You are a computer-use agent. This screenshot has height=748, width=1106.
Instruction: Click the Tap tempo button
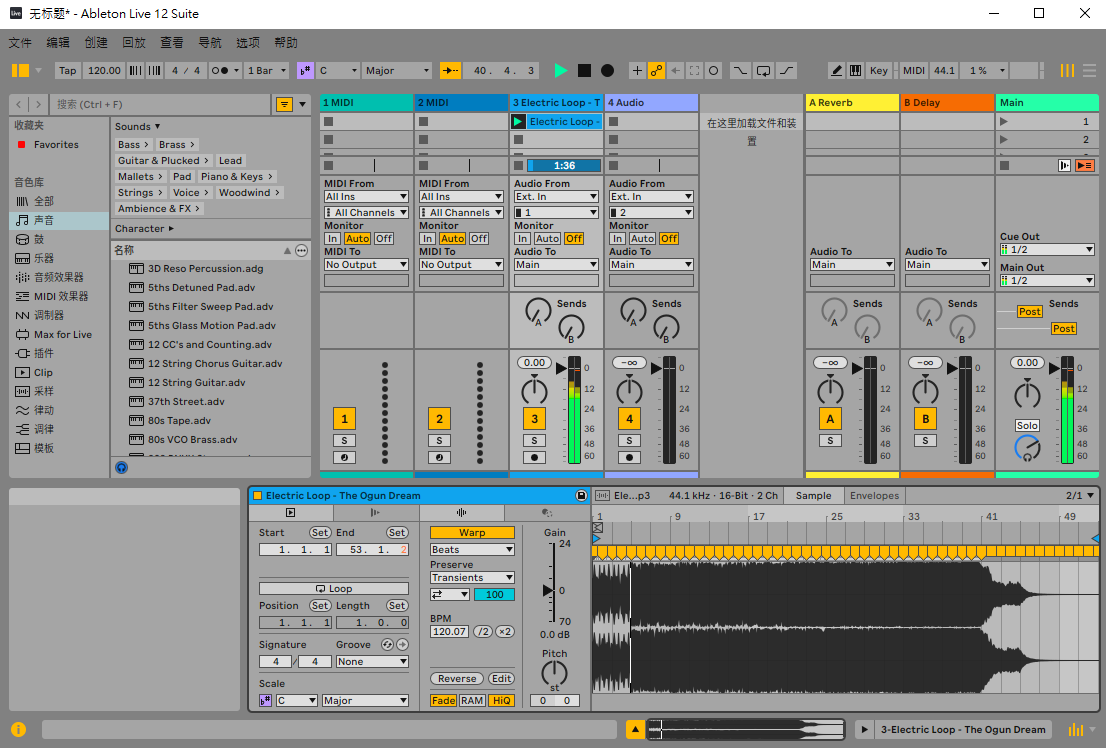tap(68, 71)
